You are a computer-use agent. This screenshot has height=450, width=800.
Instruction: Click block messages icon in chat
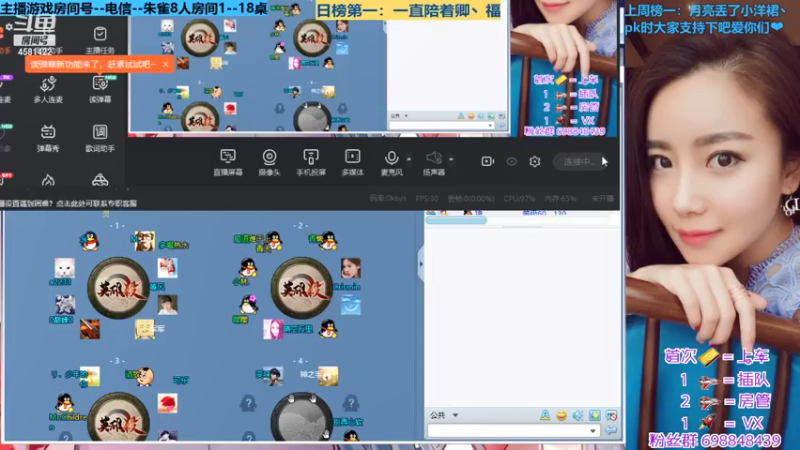[x=611, y=415]
